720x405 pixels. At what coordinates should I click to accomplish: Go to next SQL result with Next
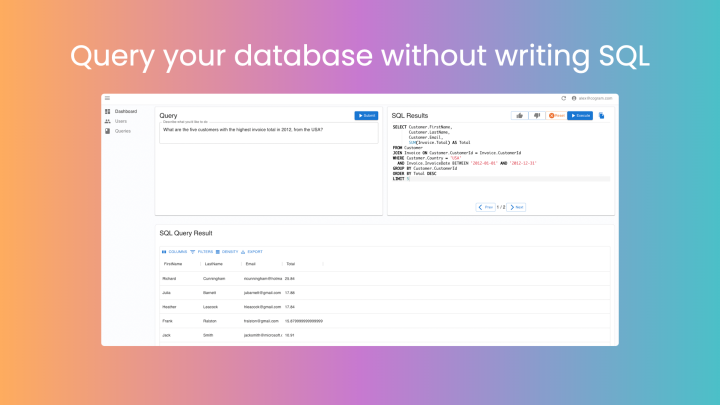[x=516, y=207]
